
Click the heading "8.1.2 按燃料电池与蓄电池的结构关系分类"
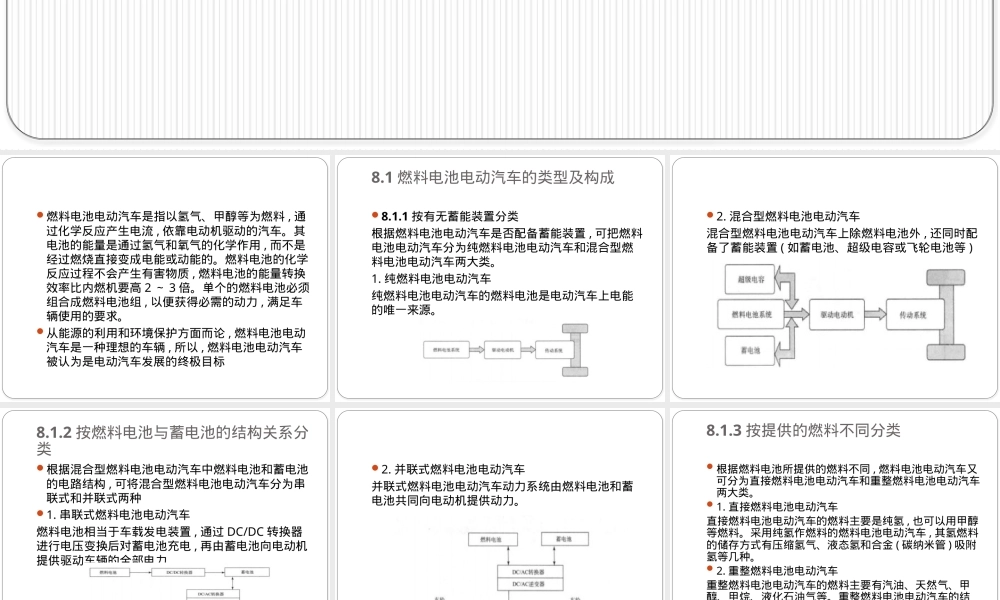[172, 440]
